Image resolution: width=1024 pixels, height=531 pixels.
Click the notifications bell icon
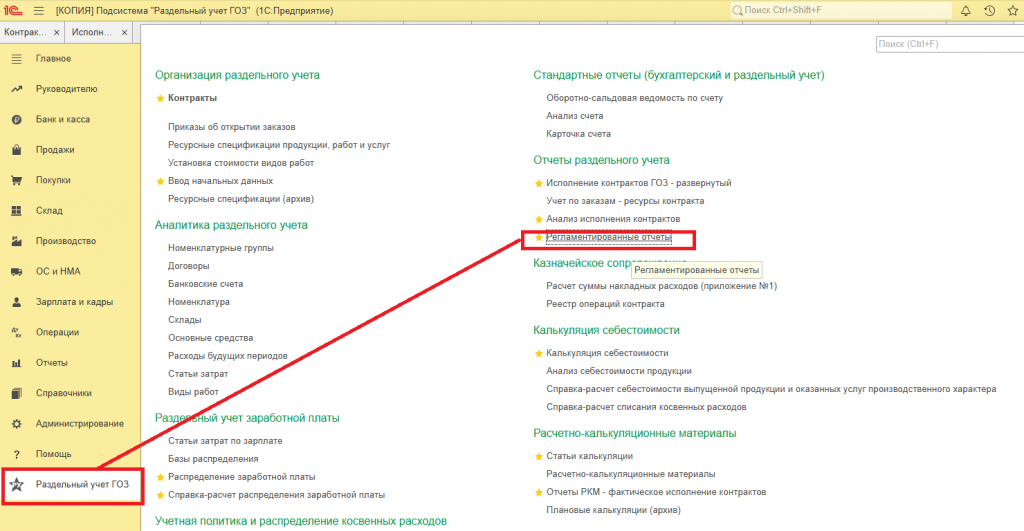tap(966, 10)
